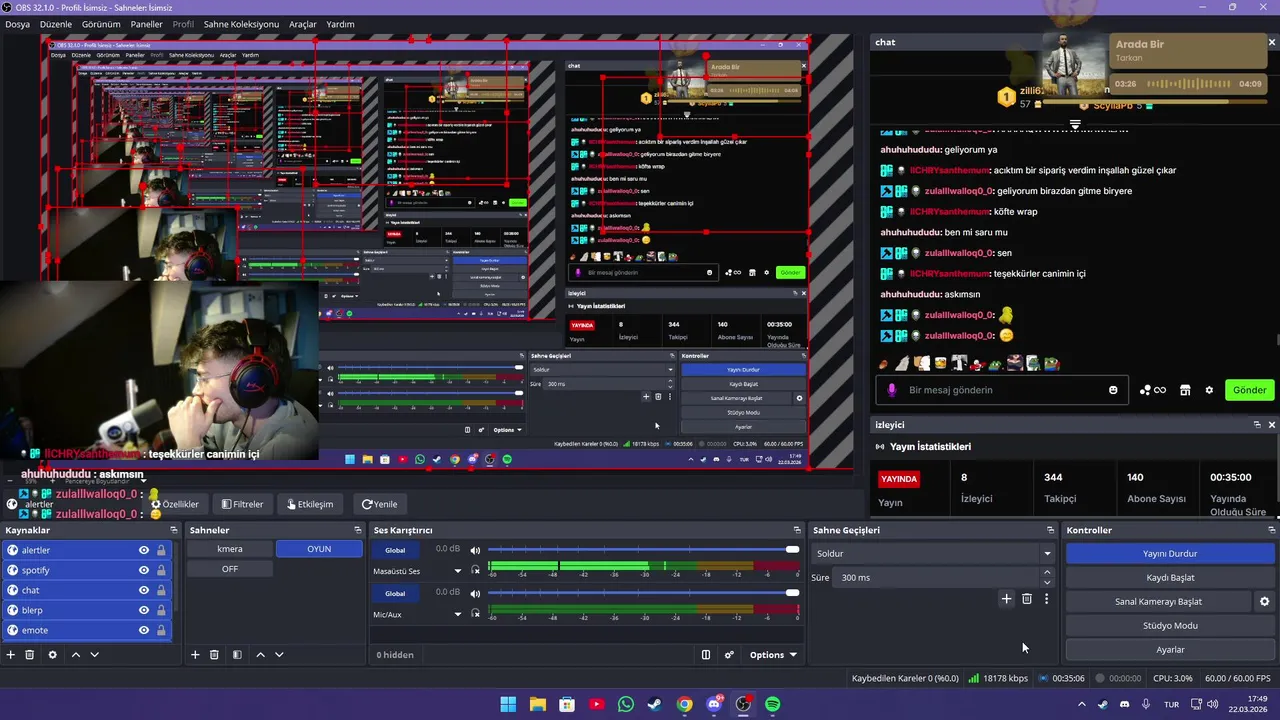Unlock the chat source

pyautogui.click(x=160, y=590)
